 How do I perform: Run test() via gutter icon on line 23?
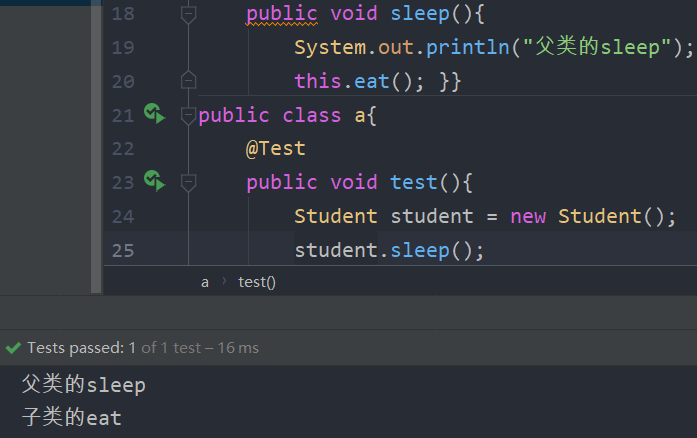(154, 181)
